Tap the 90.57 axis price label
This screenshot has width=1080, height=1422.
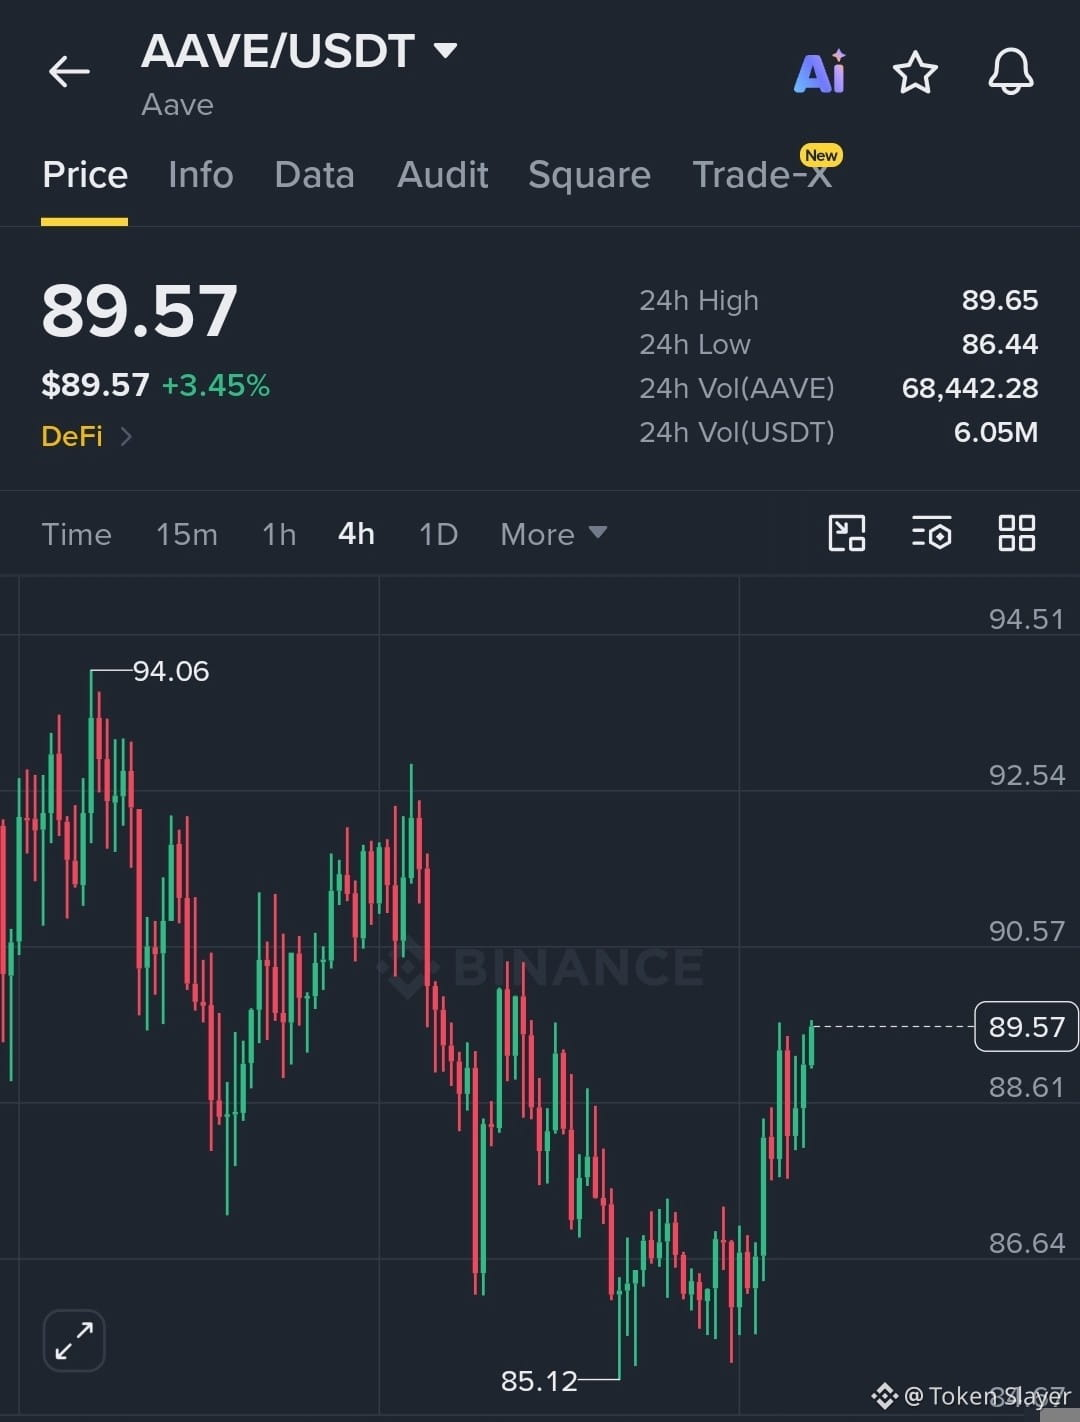tap(1027, 931)
